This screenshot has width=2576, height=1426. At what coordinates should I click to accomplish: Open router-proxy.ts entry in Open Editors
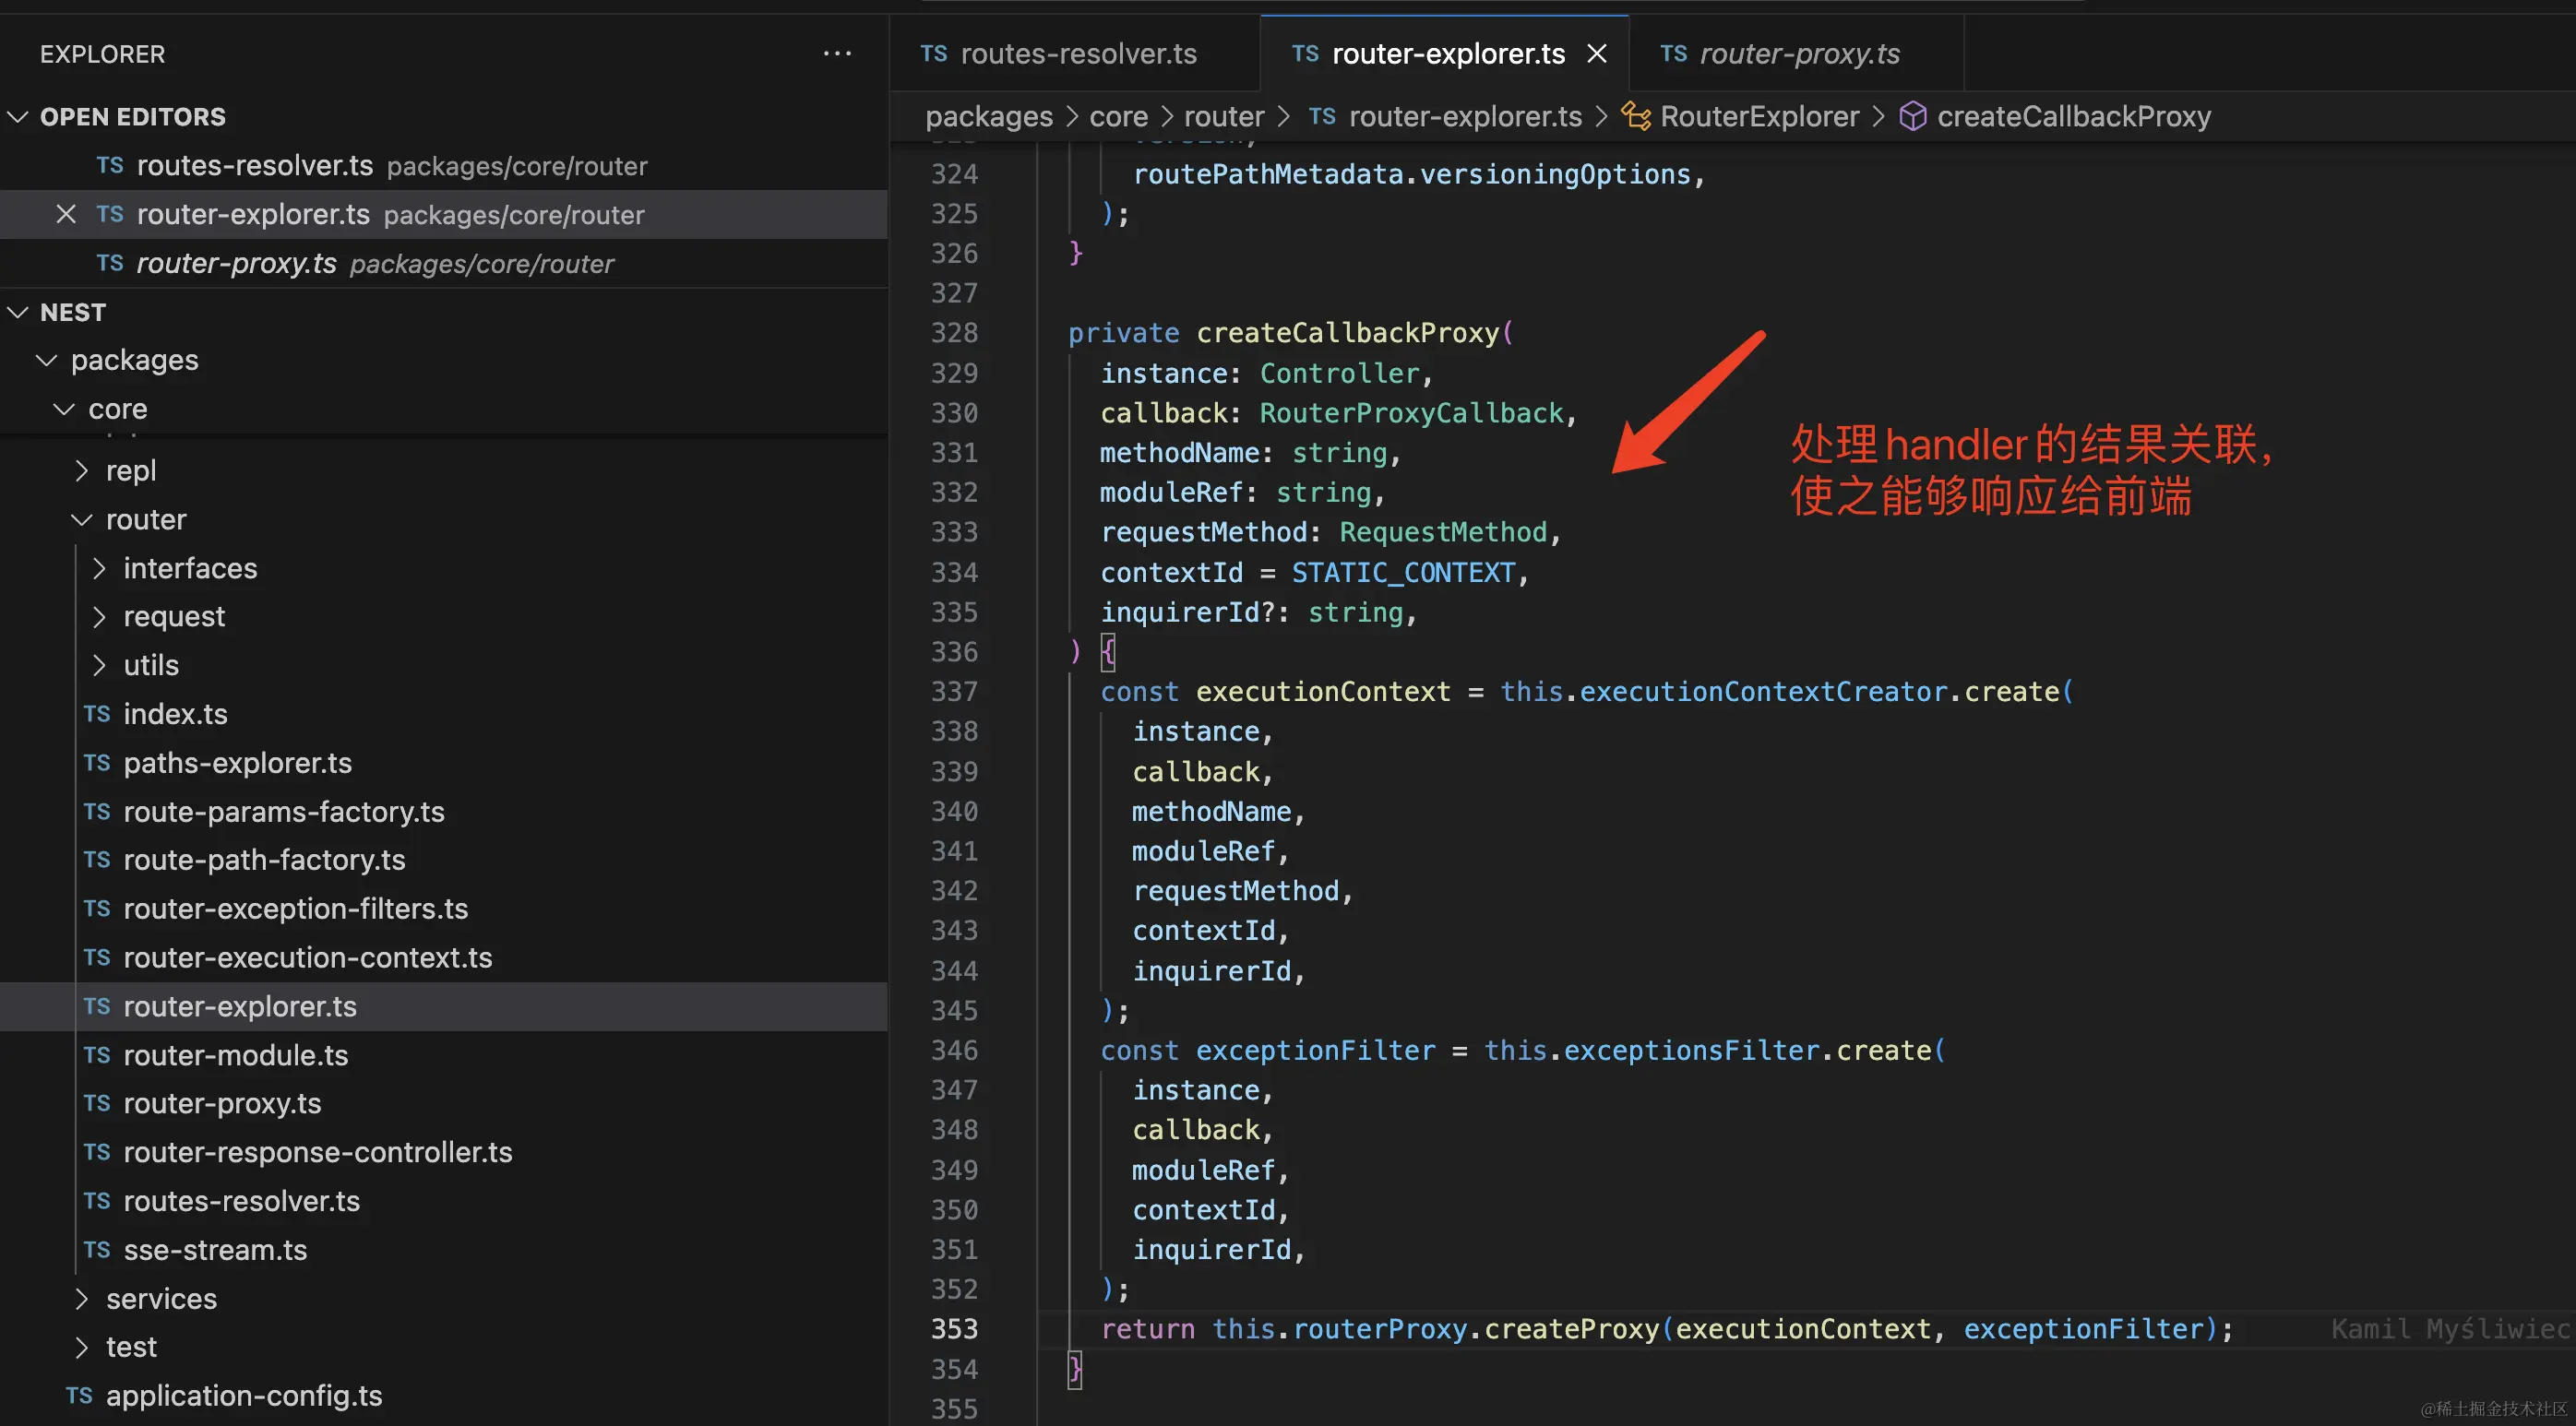[x=236, y=263]
